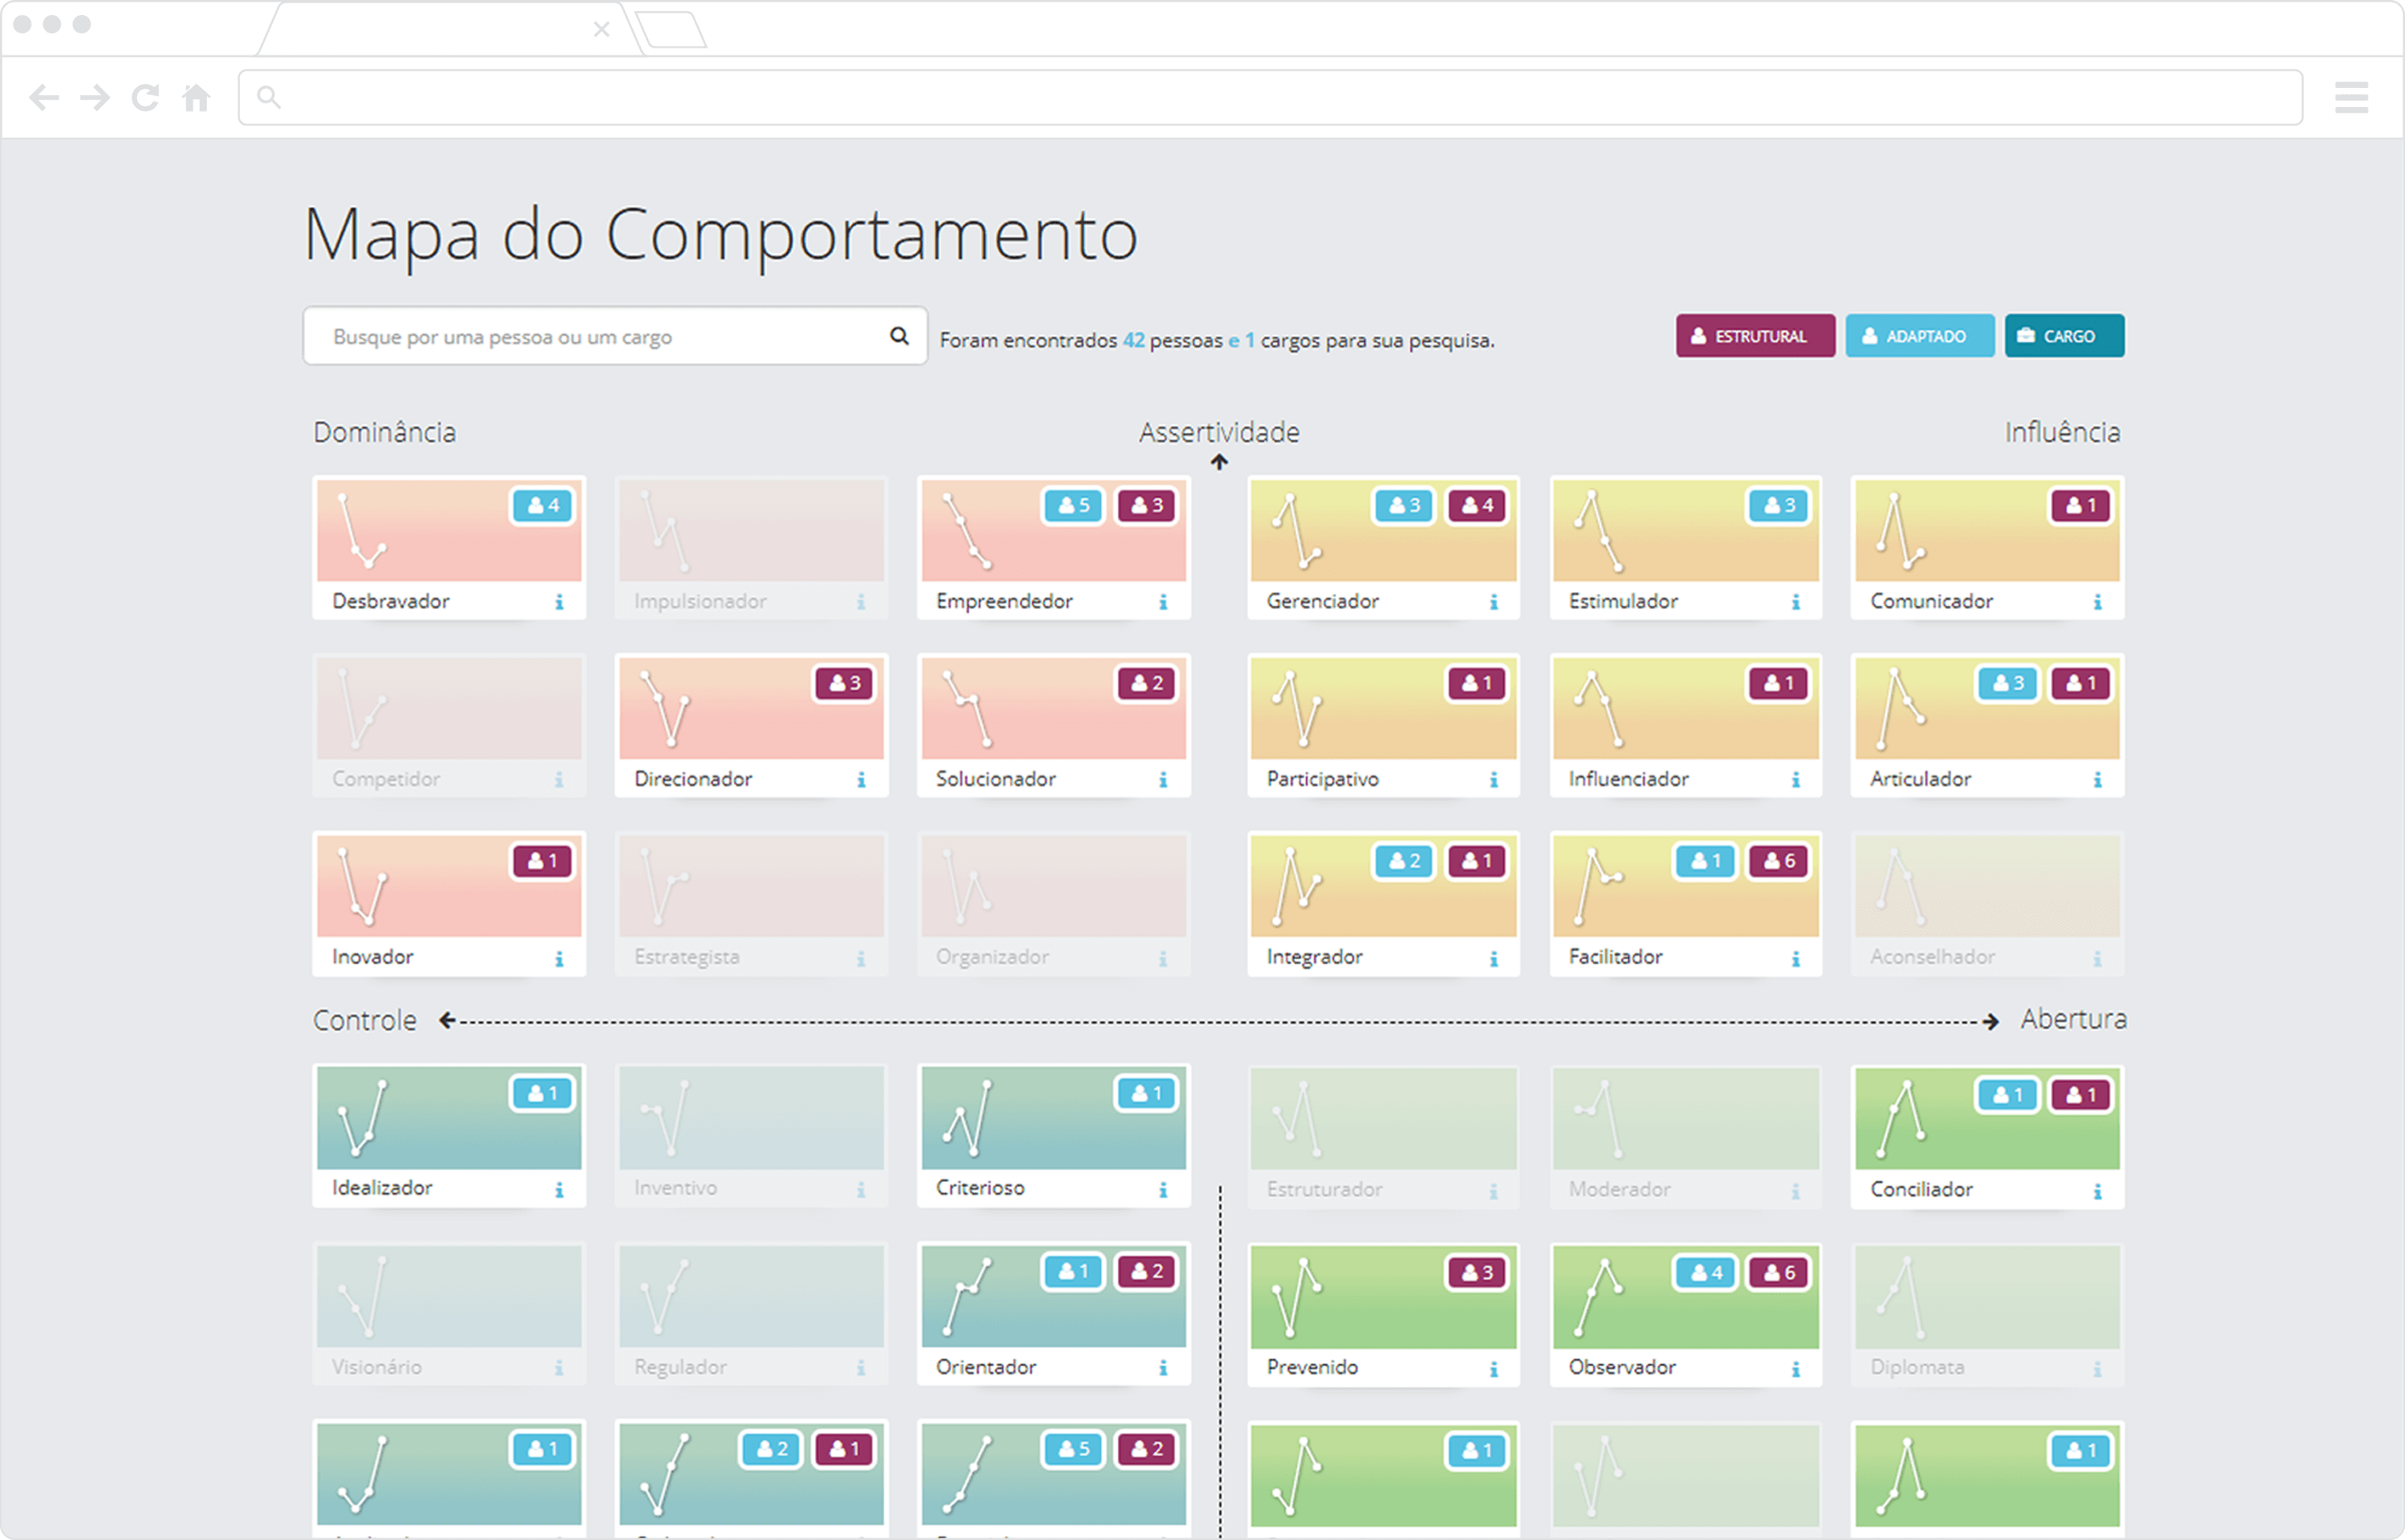
Task: Click the Solucionador label text
Action: [995, 779]
